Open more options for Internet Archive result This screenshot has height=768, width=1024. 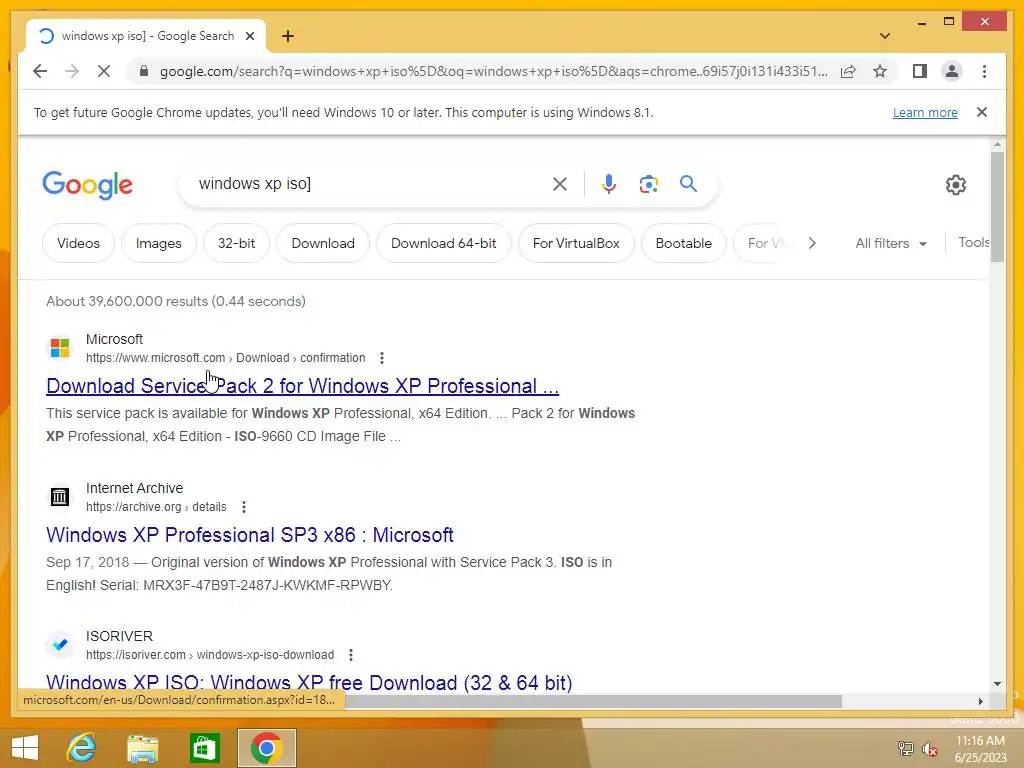[244, 507]
